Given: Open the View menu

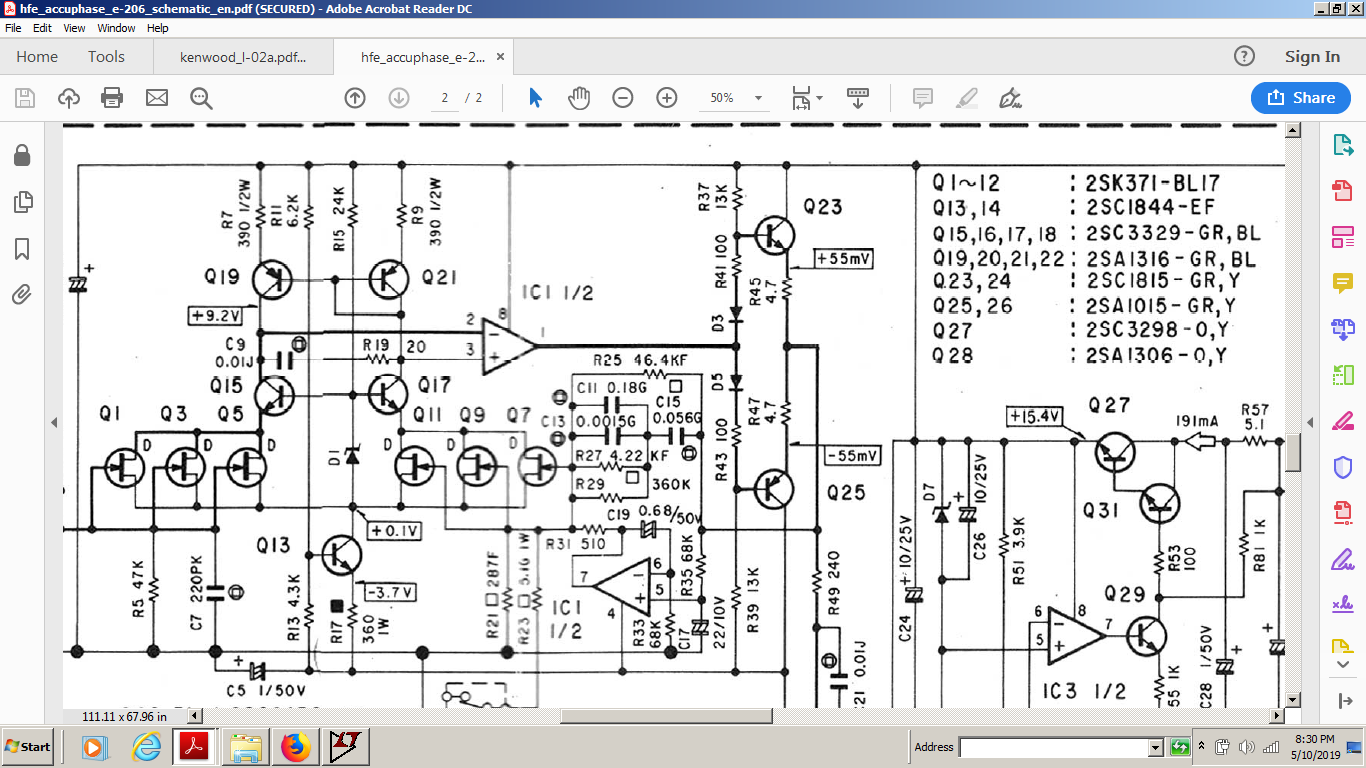Looking at the screenshot, I should [74, 28].
